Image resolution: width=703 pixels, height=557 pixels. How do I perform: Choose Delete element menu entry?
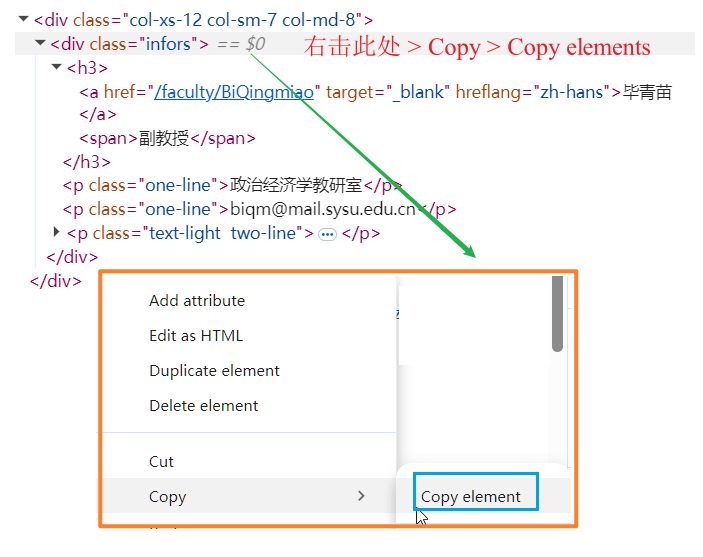click(x=203, y=405)
